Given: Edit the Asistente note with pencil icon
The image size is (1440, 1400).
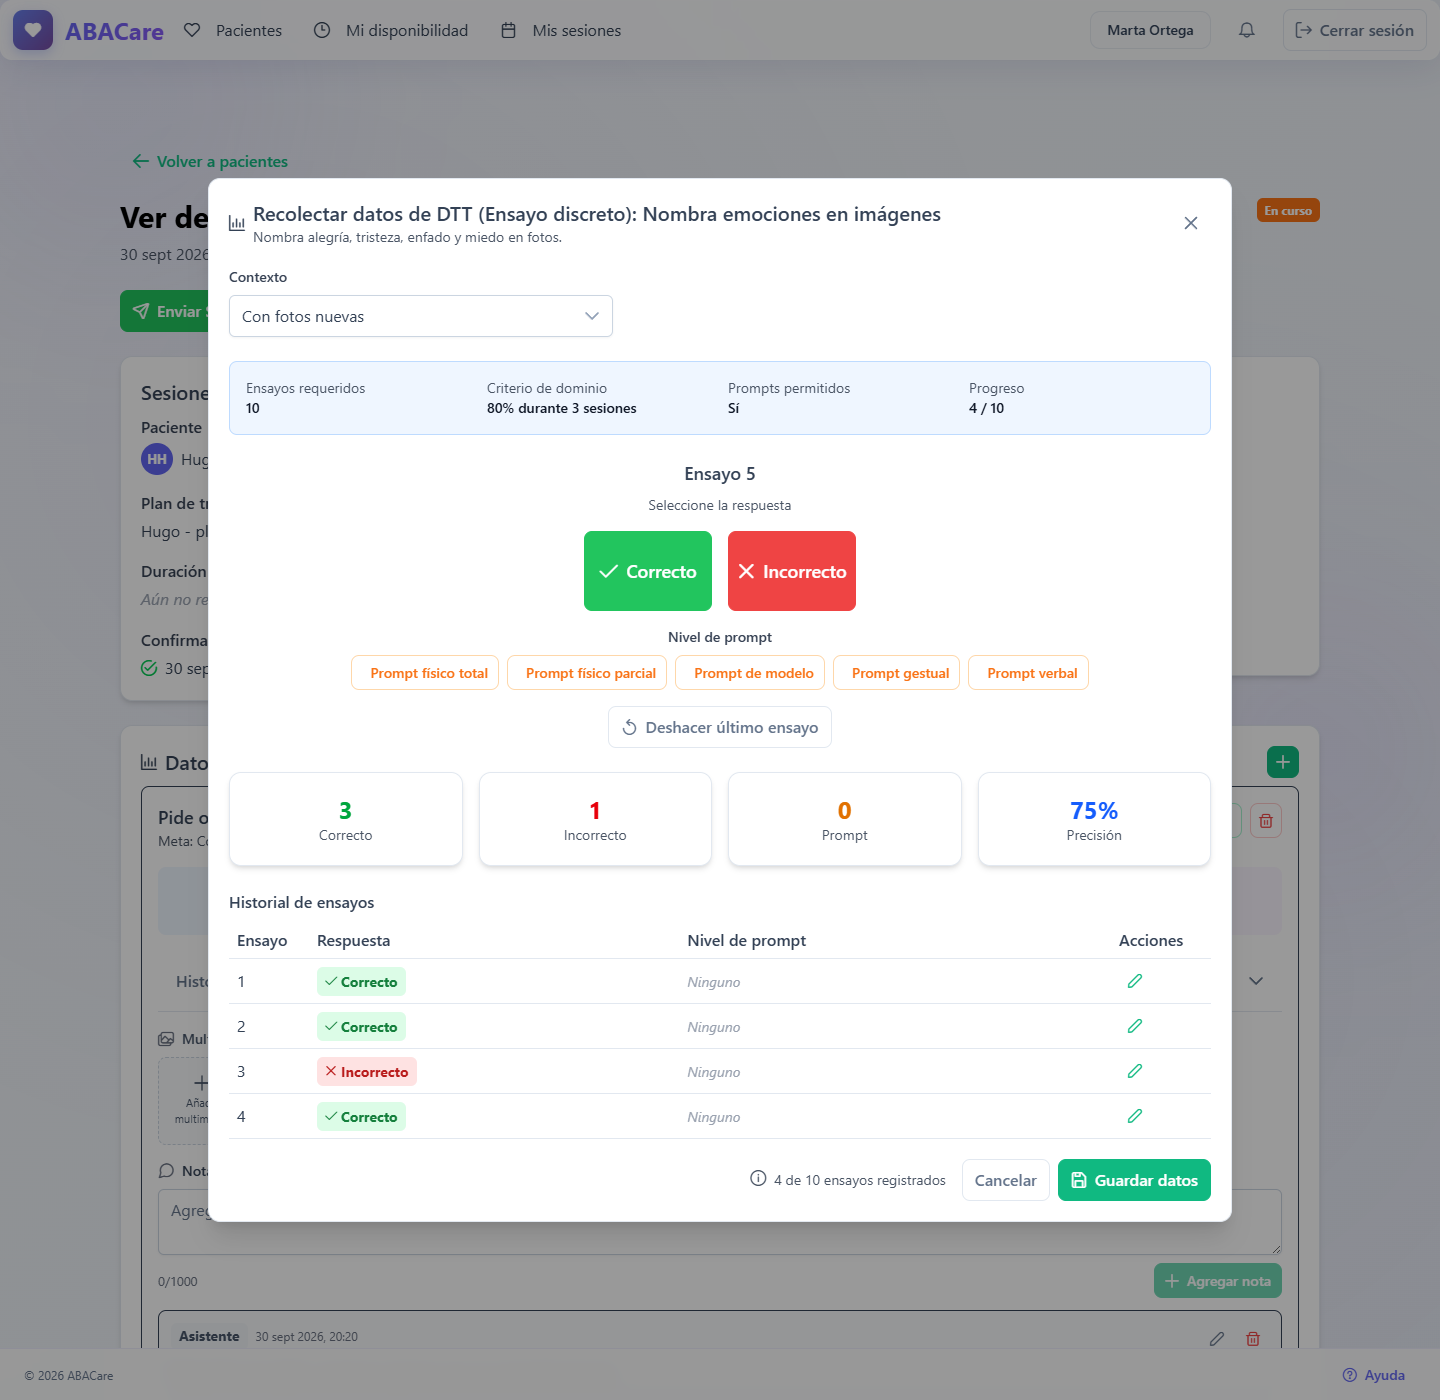Looking at the screenshot, I should coord(1217,1338).
